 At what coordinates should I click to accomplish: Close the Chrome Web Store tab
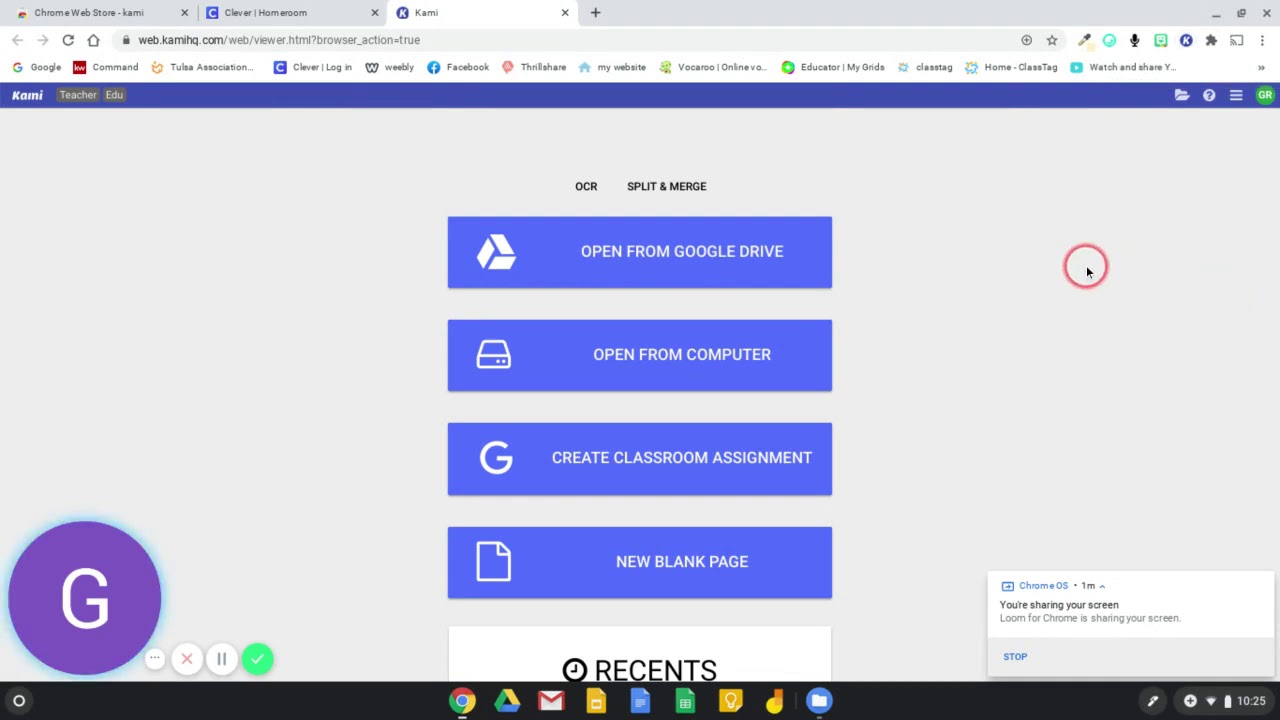[184, 13]
